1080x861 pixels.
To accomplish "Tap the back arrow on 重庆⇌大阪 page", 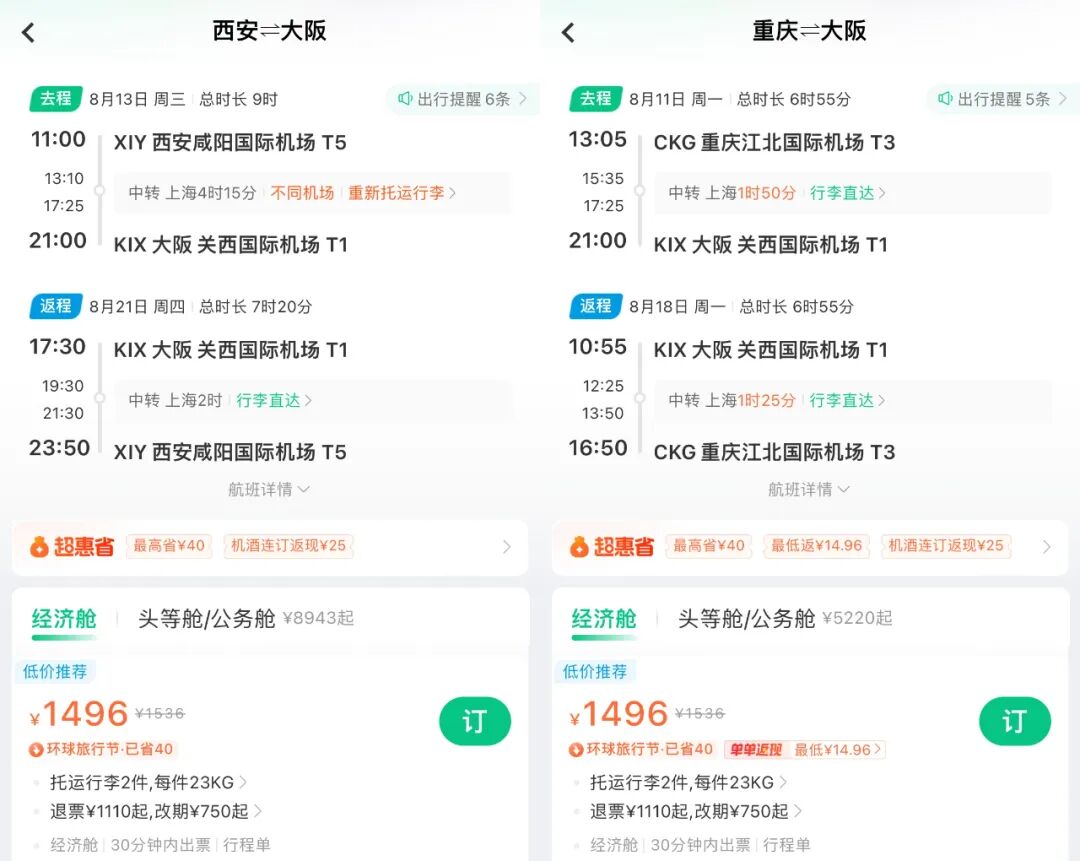I will point(567,31).
